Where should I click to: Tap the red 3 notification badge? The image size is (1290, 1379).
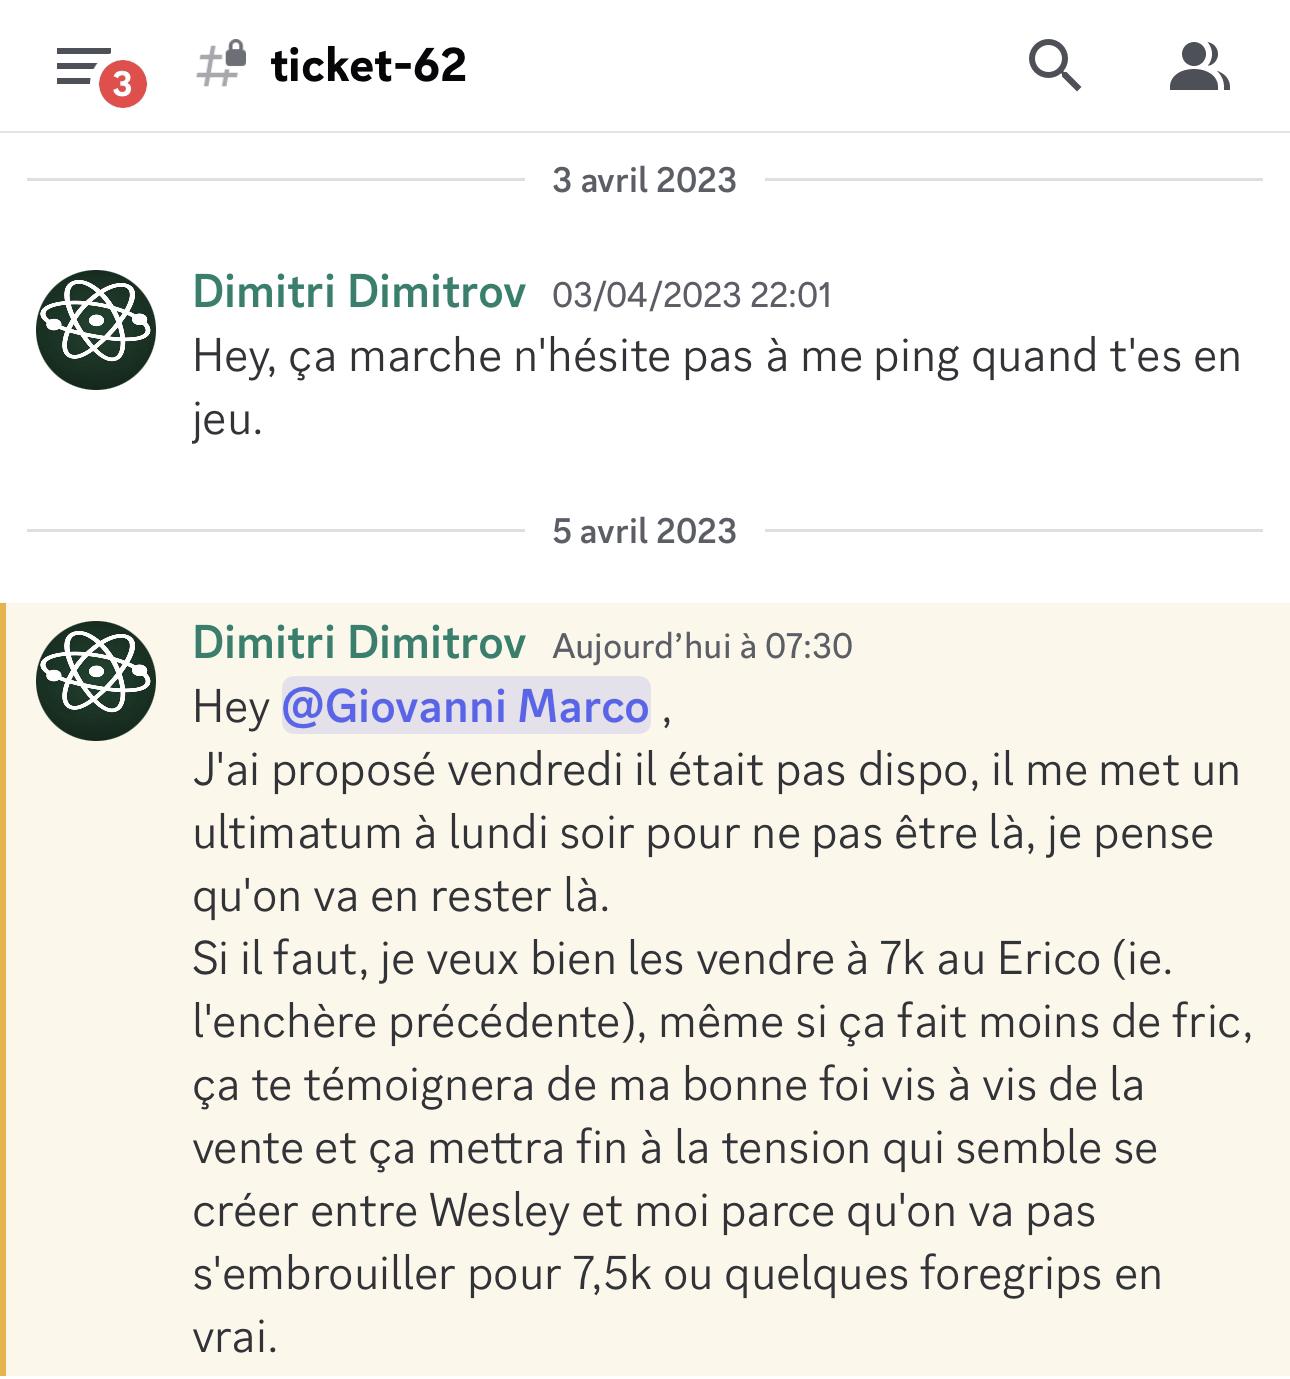click(122, 84)
